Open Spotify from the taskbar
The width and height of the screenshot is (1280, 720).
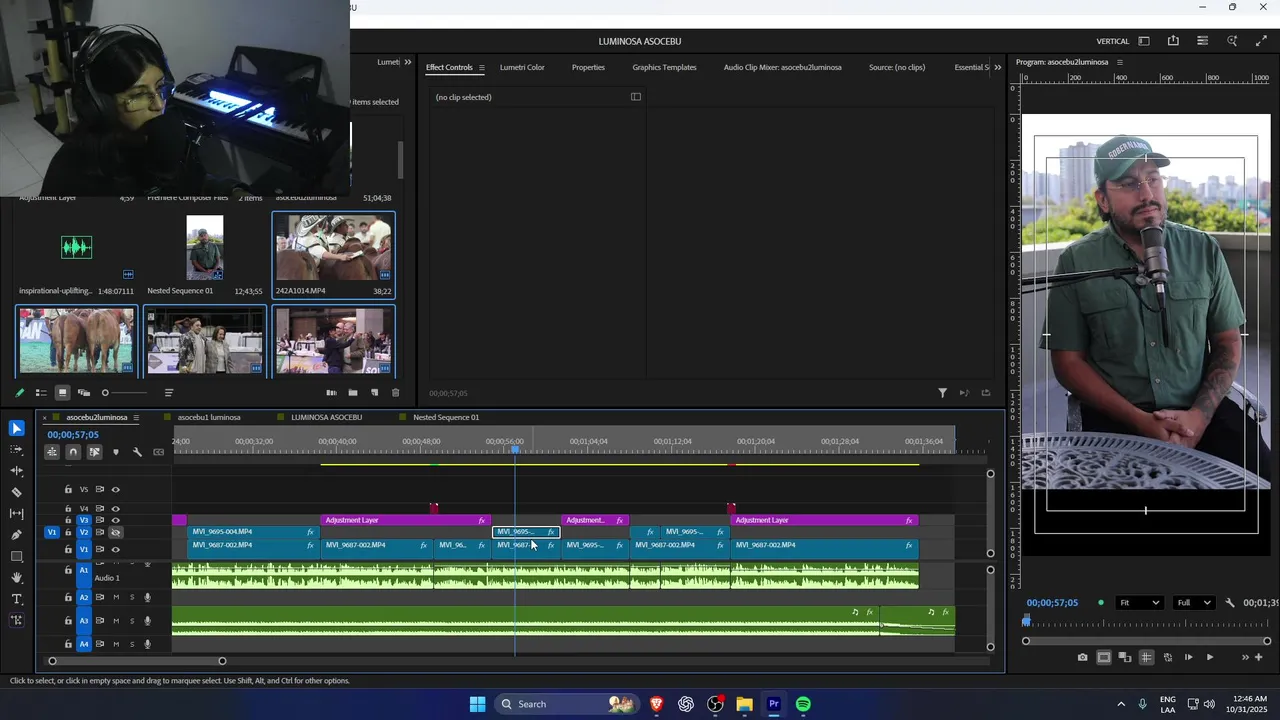[803, 704]
